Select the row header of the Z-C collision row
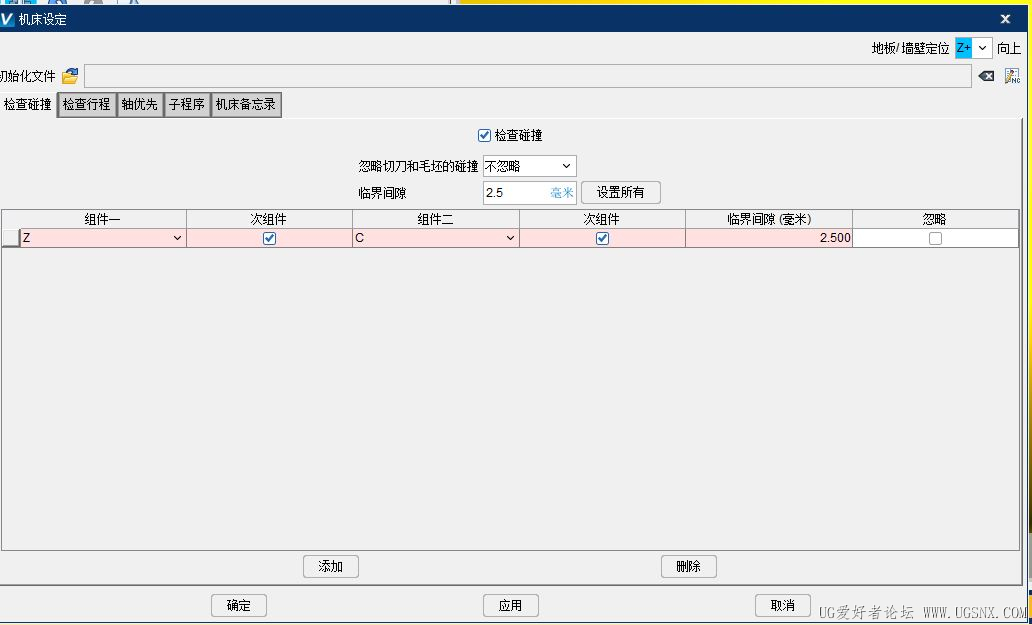Viewport: 1032px width, 625px height. point(11,238)
